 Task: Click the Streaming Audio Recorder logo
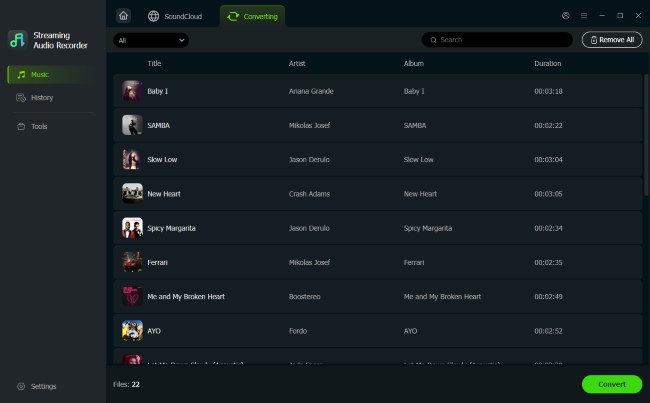pos(17,40)
